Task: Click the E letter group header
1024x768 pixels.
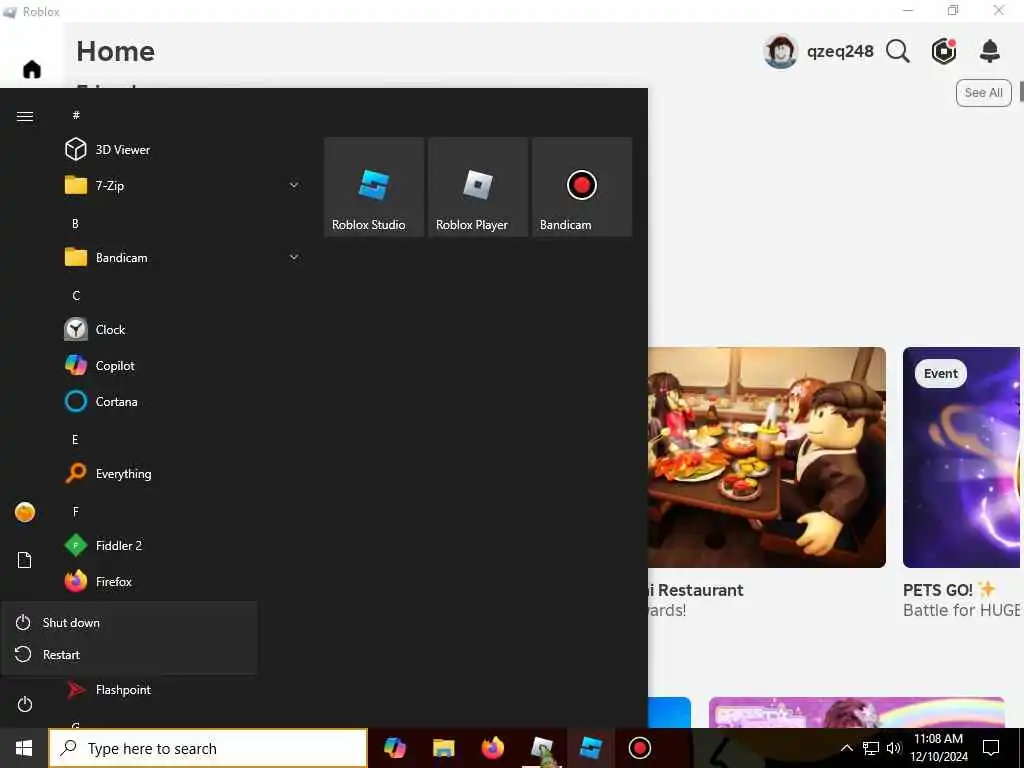Action: tap(75, 440)
